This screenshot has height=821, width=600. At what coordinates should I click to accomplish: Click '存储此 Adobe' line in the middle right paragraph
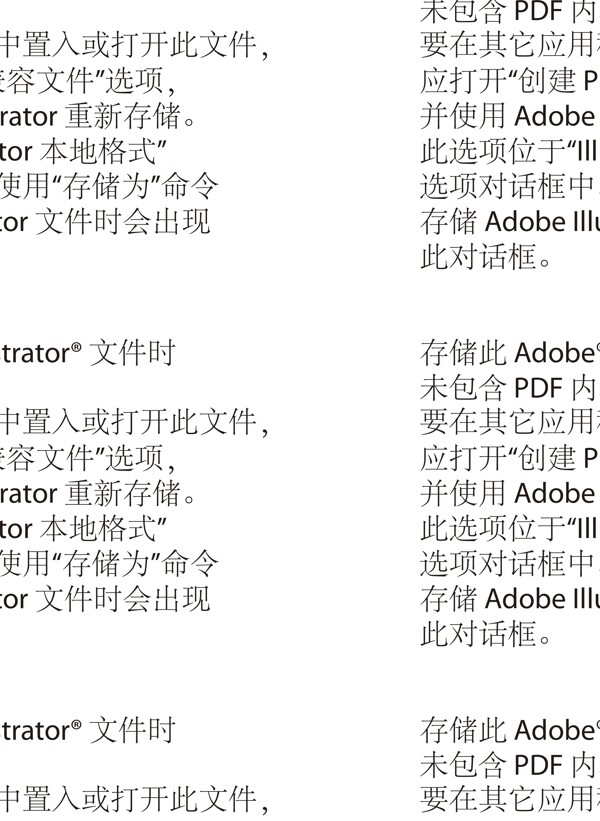click(510, 352)
